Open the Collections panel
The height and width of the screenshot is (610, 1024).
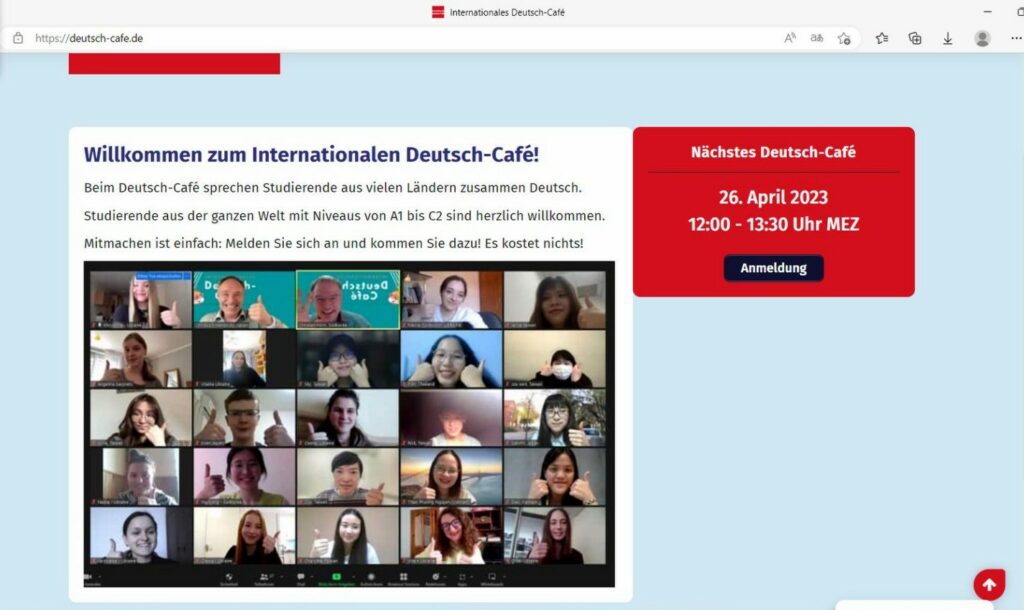pyautogui.click(x=915, y=39)
